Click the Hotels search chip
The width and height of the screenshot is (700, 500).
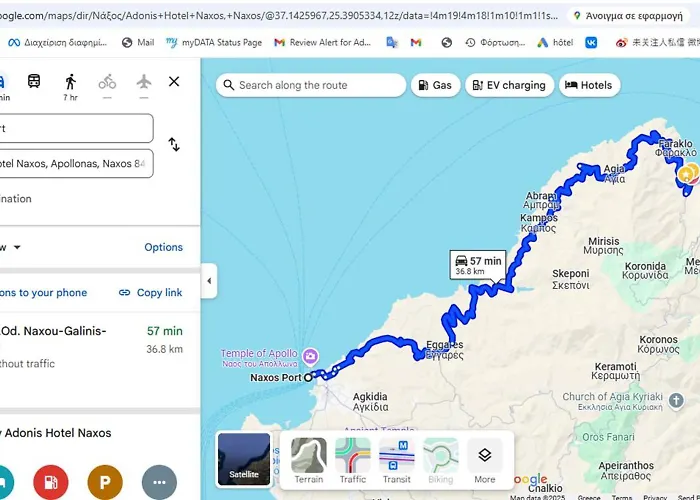point(588,86)
